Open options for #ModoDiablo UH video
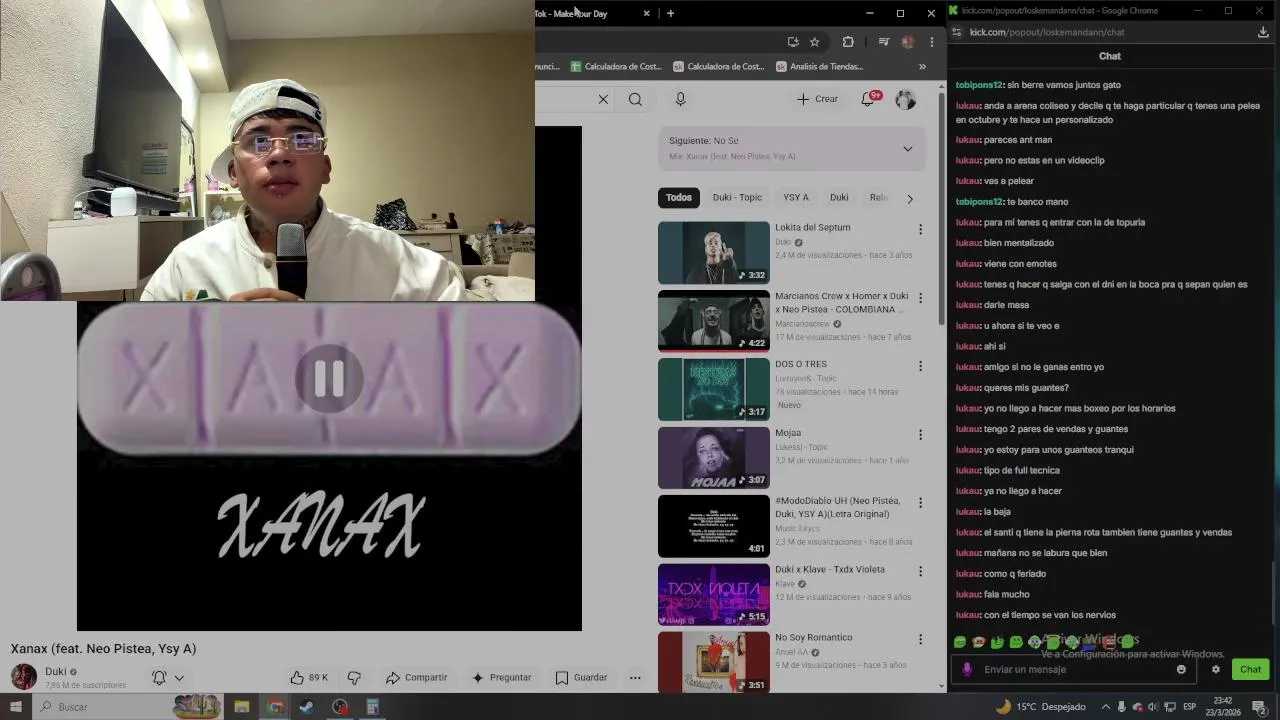 click(920, 503)
